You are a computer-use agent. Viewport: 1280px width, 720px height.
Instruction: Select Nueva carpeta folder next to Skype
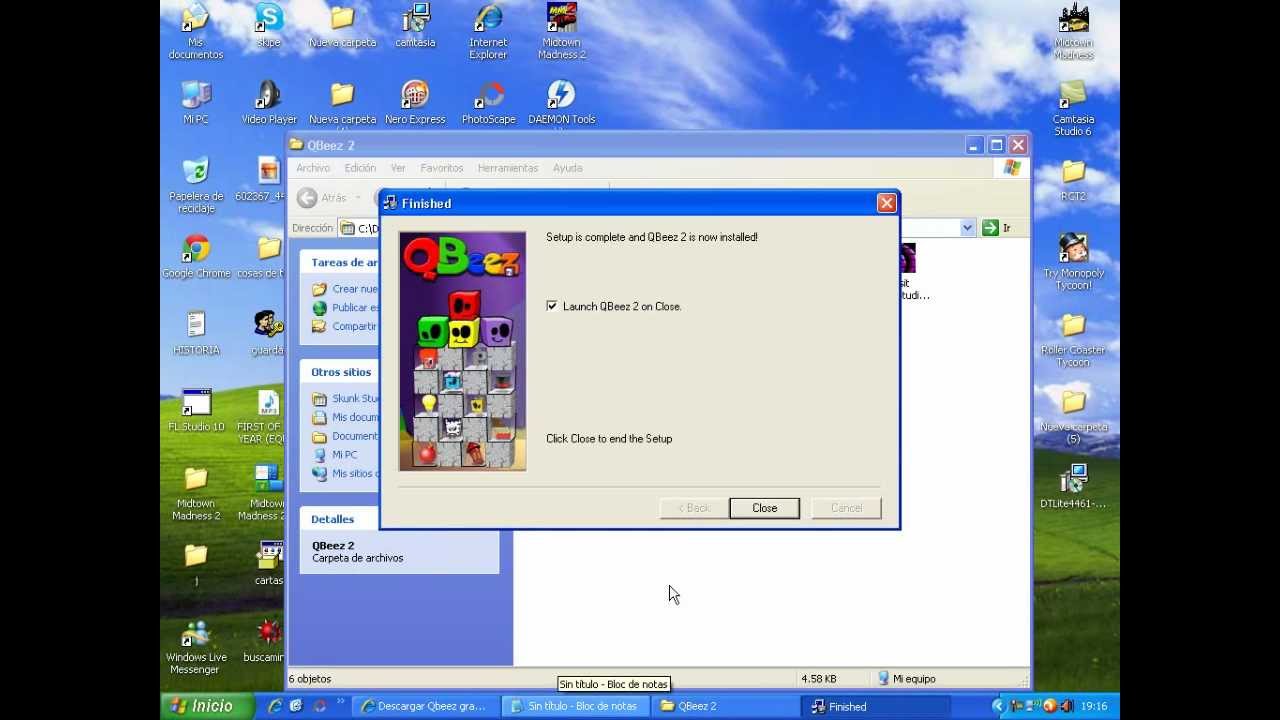click(342, 25)
